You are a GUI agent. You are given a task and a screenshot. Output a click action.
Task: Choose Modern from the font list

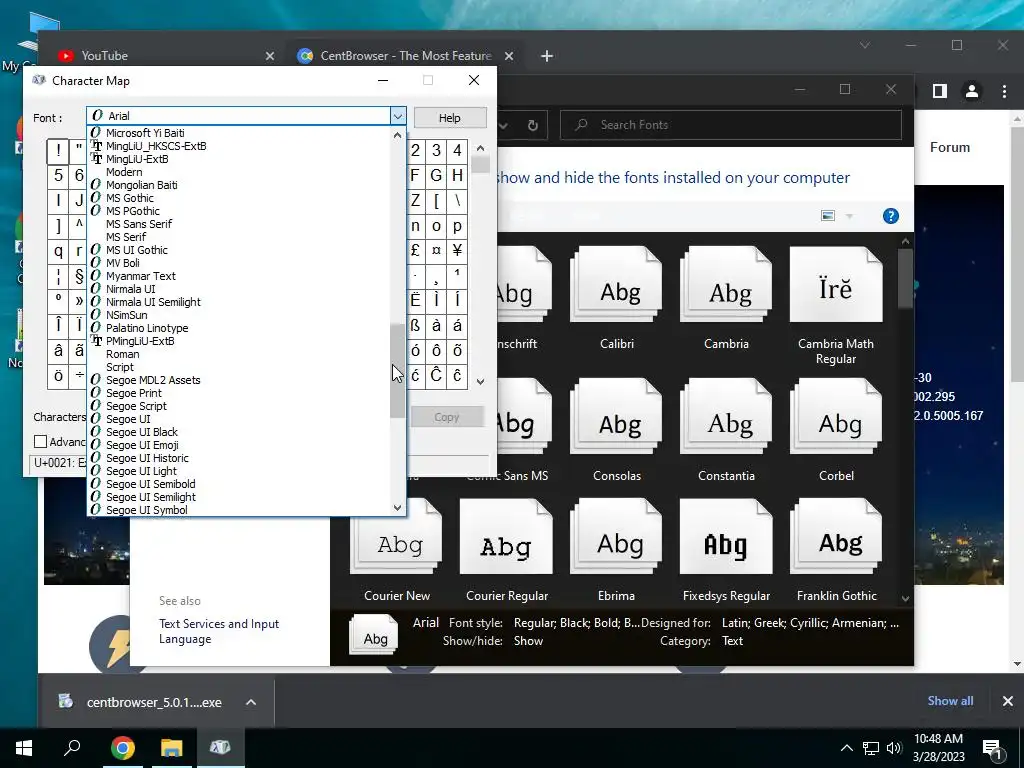(x=124, y=172)
